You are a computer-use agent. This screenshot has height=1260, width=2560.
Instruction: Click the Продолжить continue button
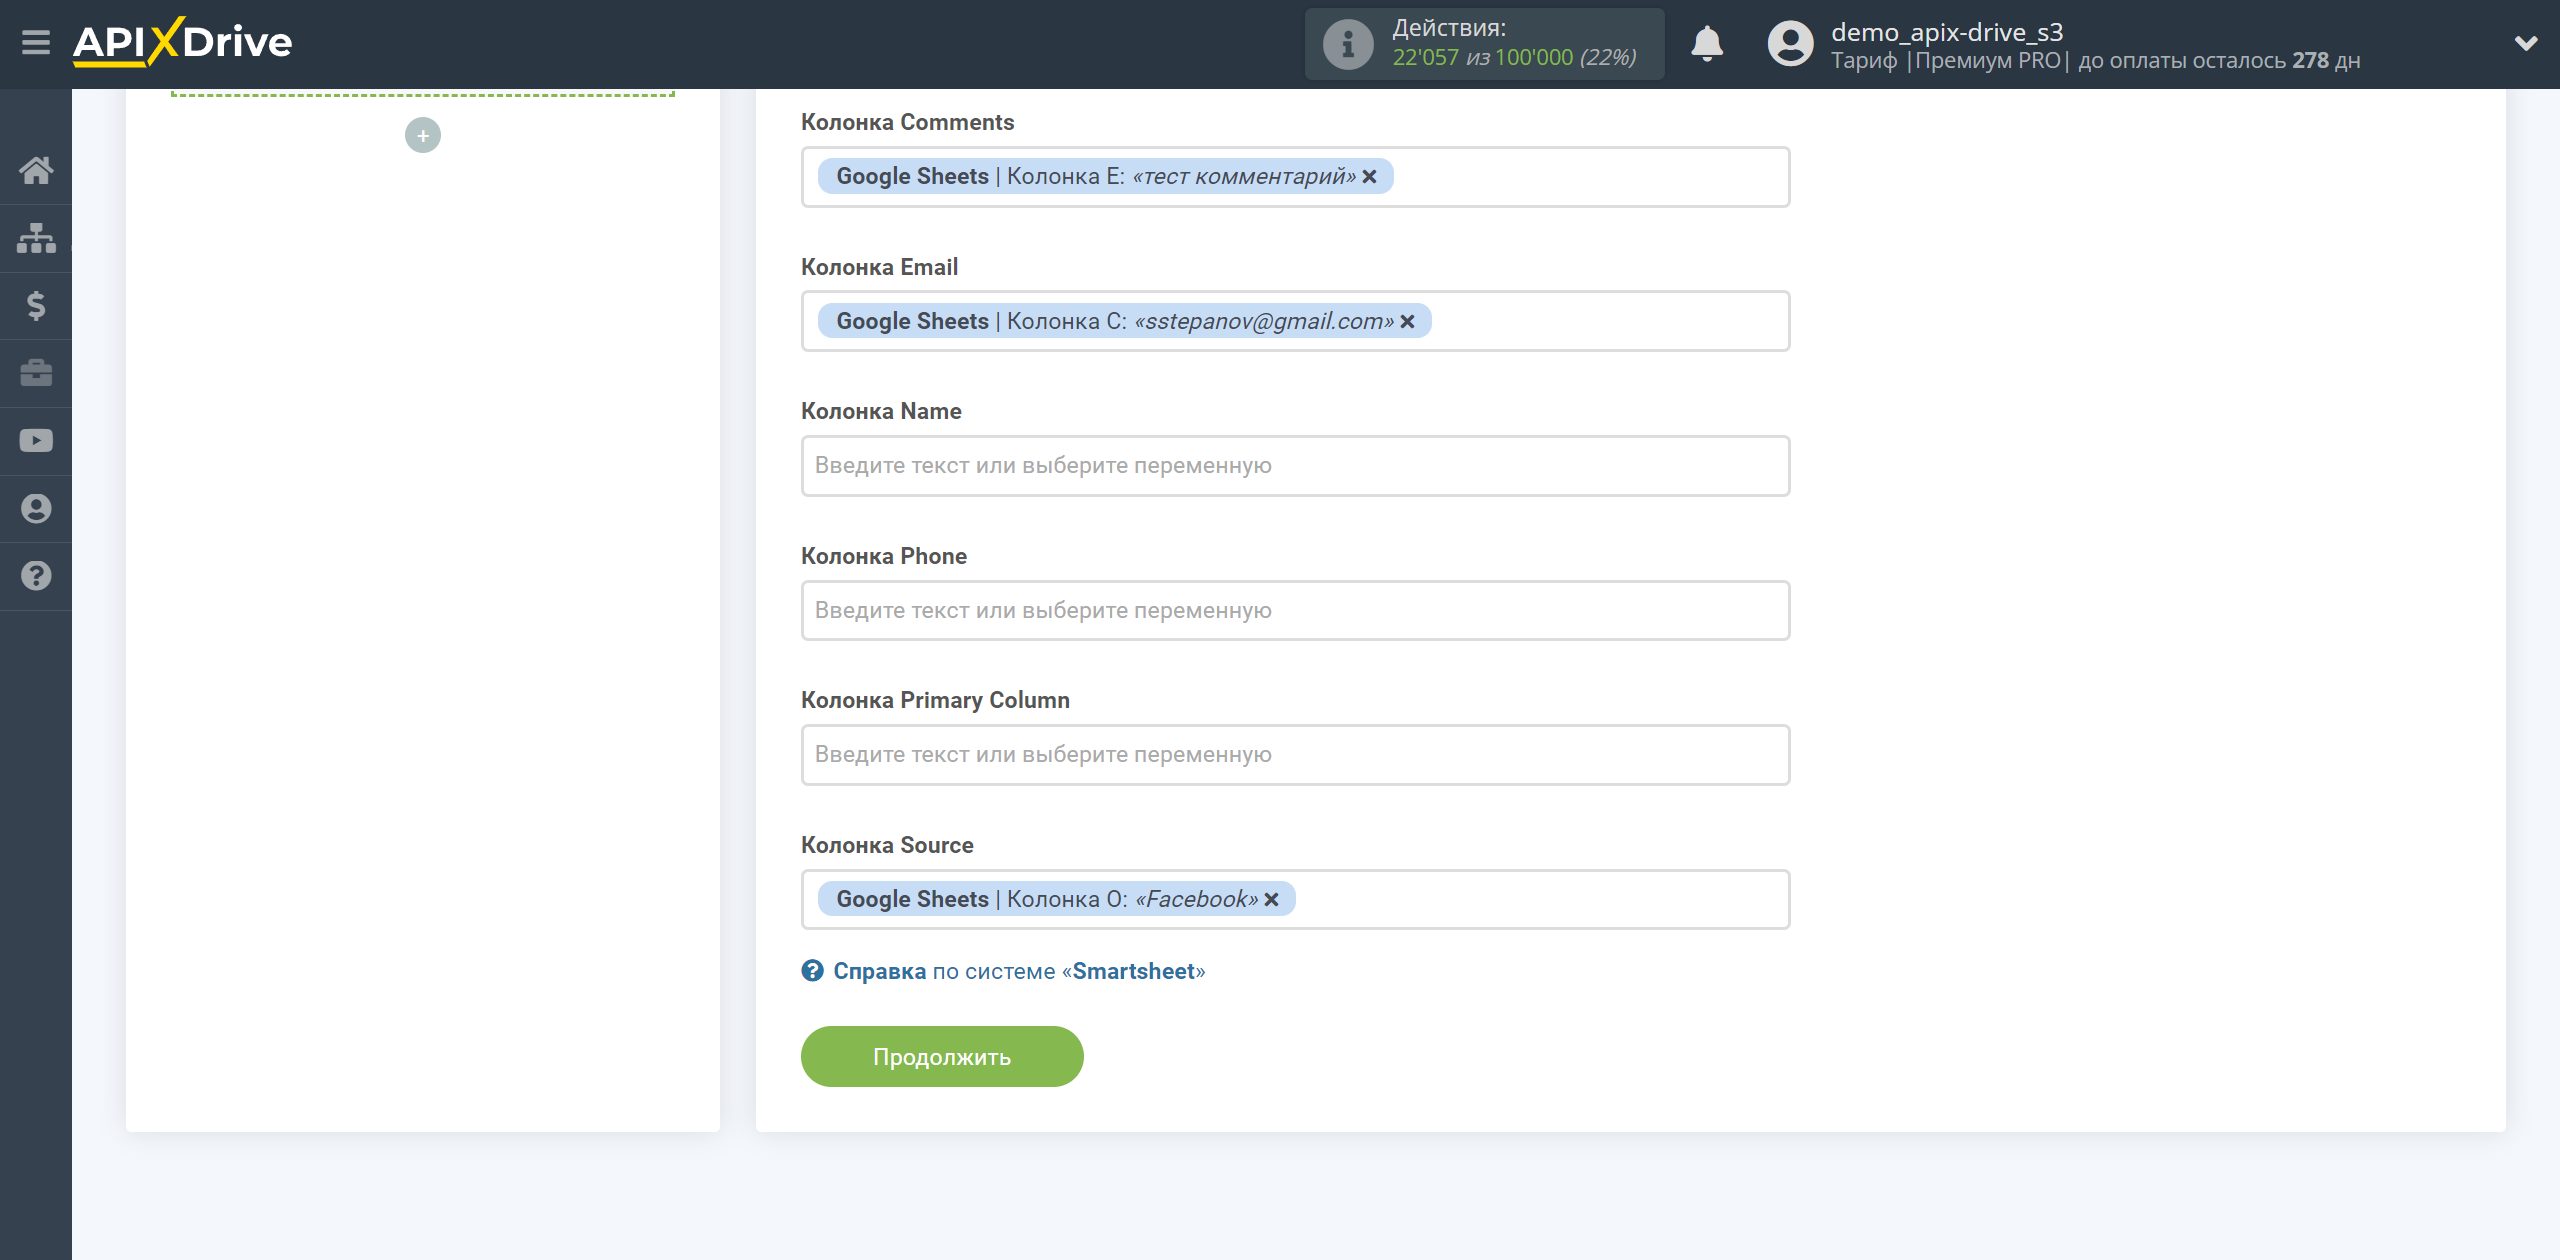click(x=944, y=1058)
